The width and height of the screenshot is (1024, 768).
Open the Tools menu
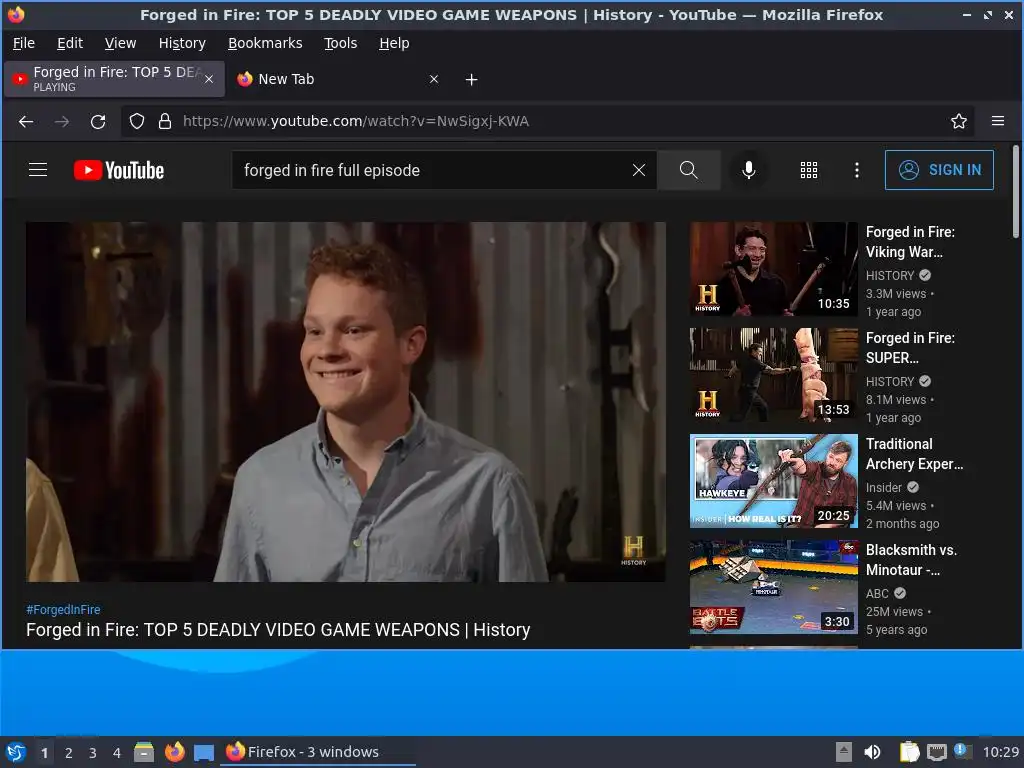(x=340, y=43)
